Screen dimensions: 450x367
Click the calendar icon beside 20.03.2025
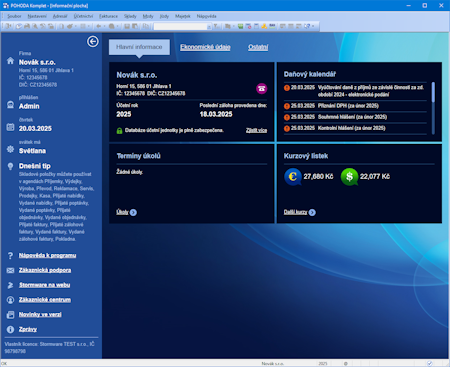(10, 127)
